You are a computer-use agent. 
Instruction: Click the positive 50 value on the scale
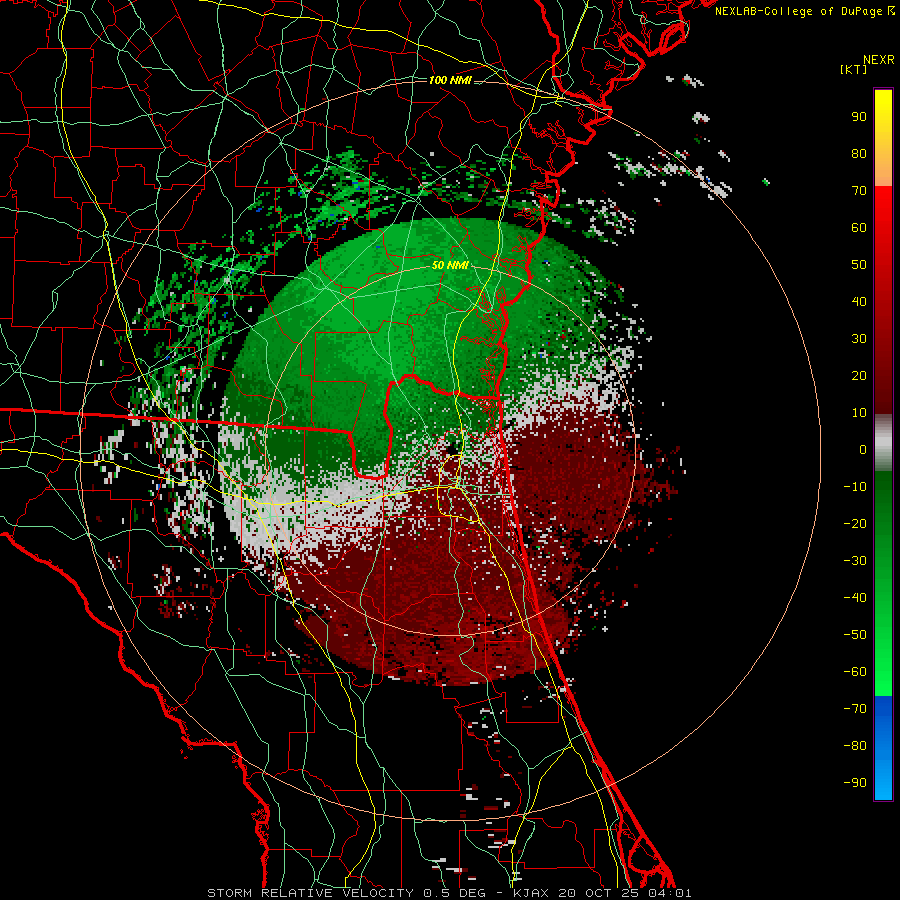[859, 265]
